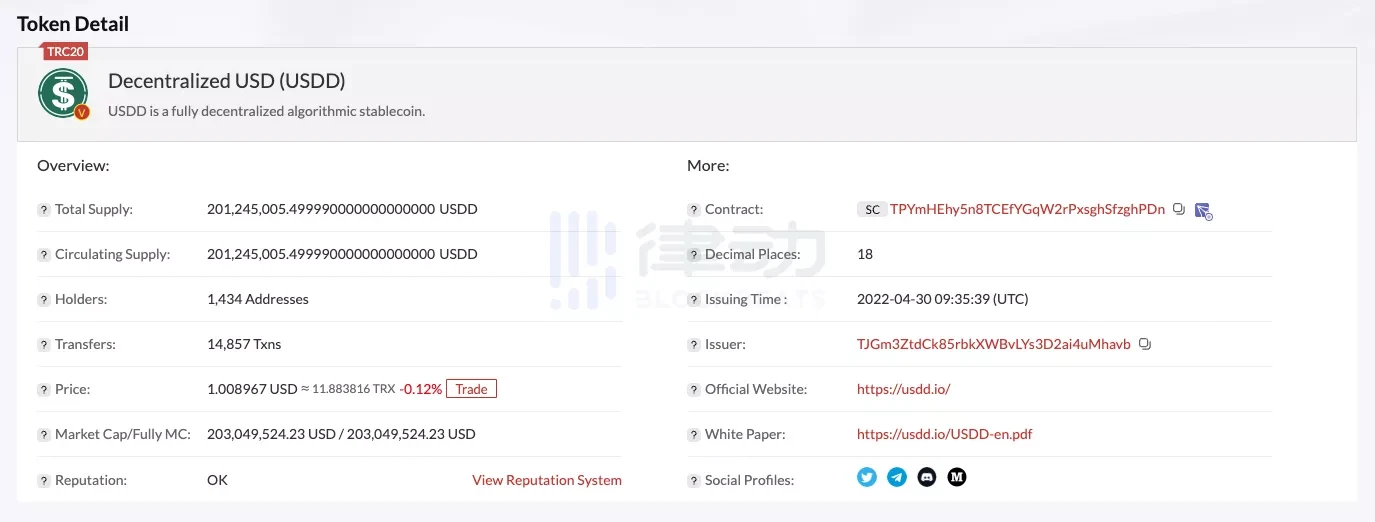This screenshot has width=1375, height=522.
Task: Copy the issuer address using copy icon
Action: [1145, 344]
